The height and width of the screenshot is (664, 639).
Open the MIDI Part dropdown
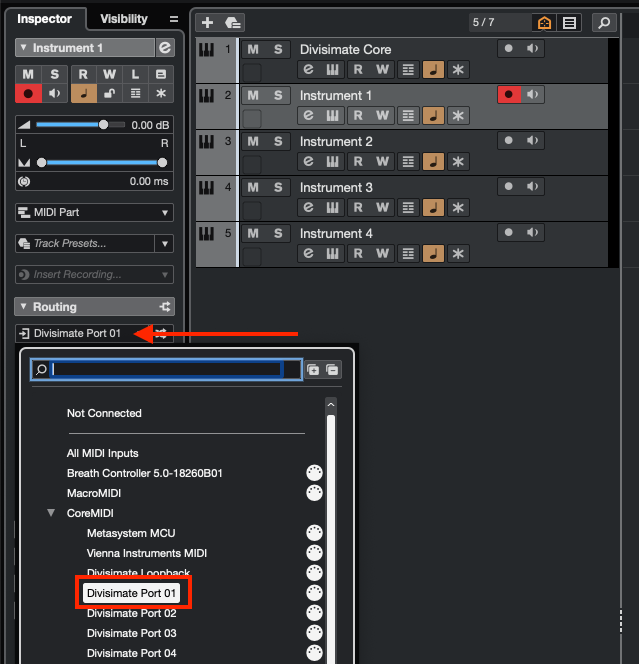[94, 213]
